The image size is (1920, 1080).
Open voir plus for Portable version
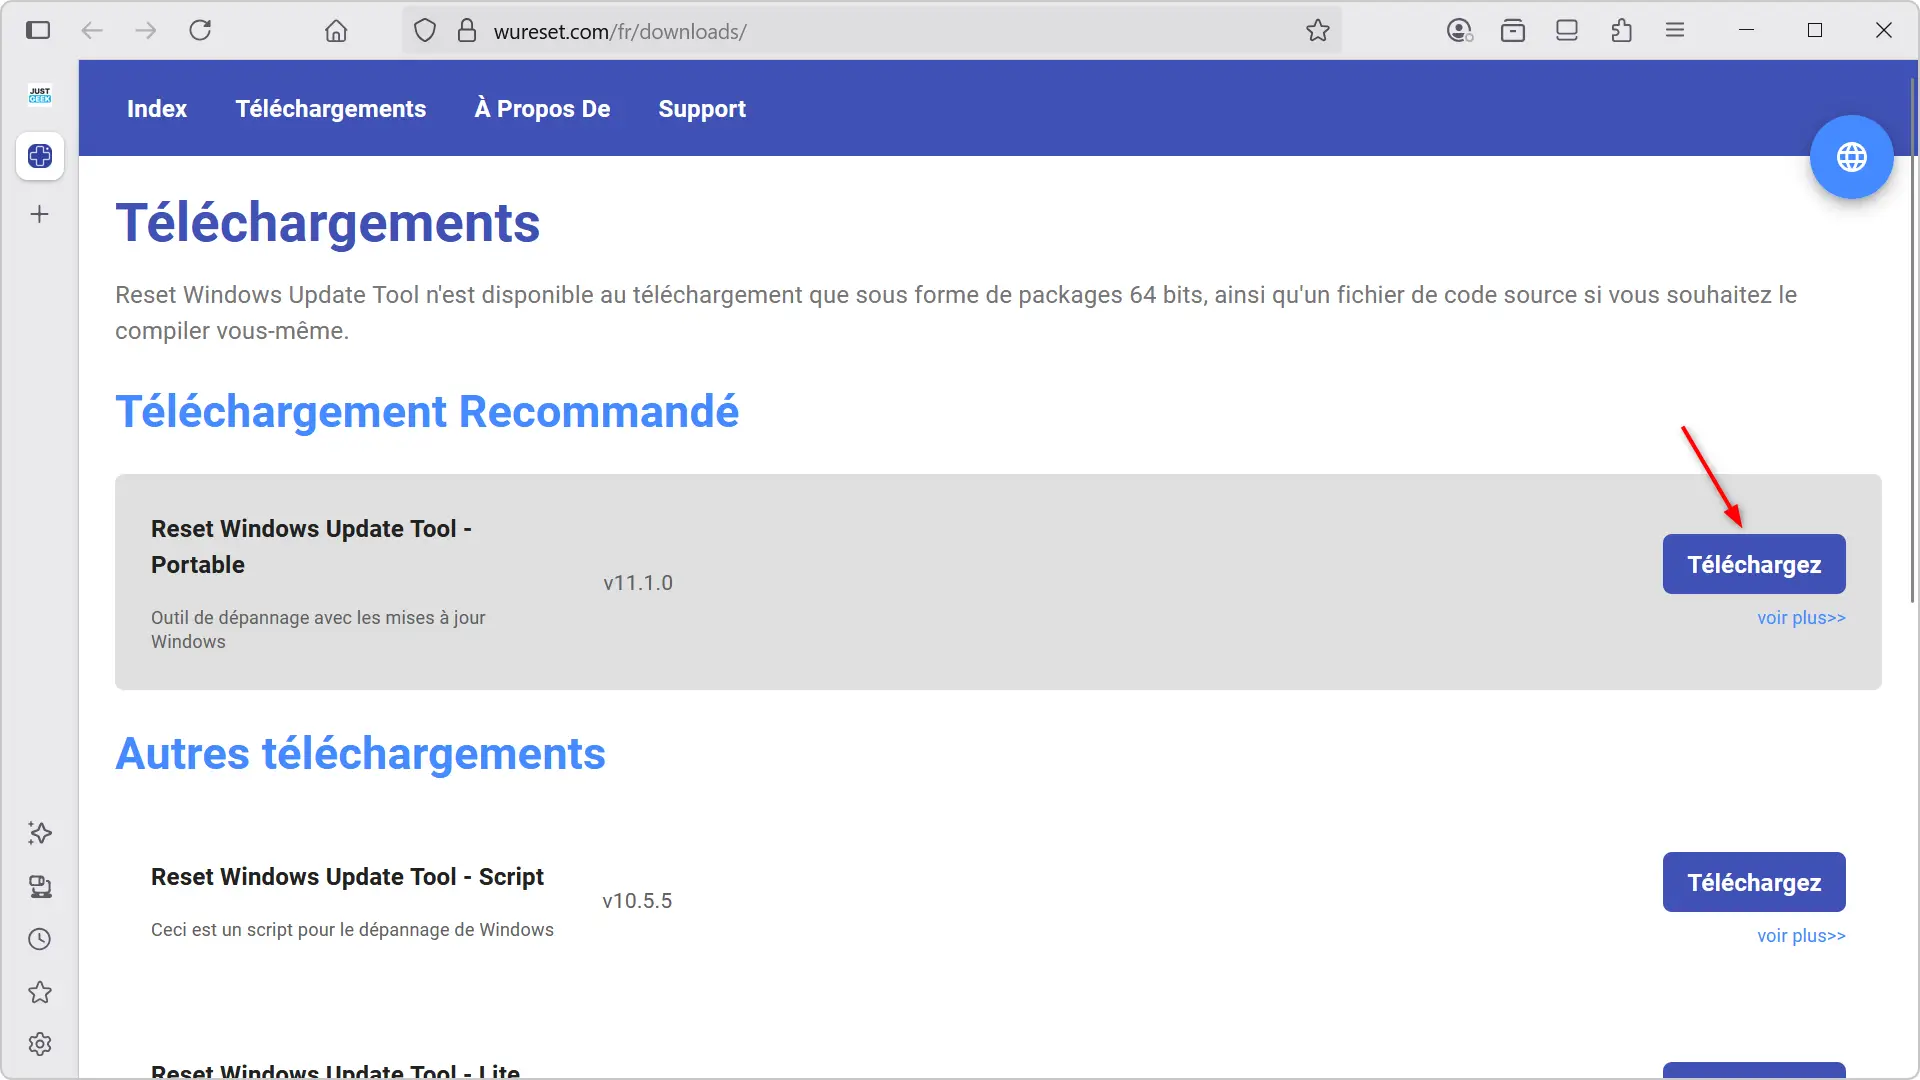click(x=1801, y=618)
